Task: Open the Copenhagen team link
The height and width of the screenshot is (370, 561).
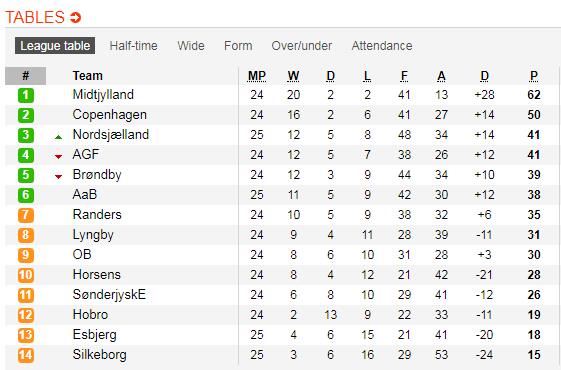Action: pyautogui.click(x=109, y=115)
